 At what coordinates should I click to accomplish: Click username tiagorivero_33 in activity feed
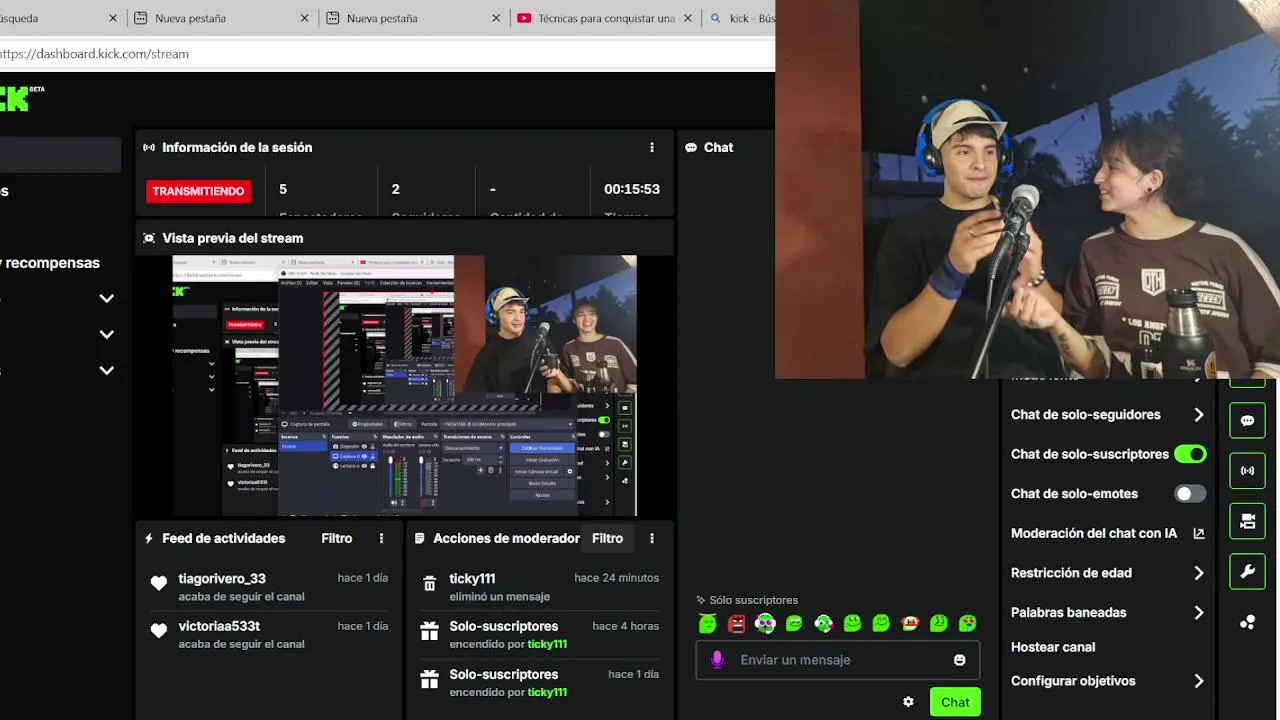click(222, 578)
